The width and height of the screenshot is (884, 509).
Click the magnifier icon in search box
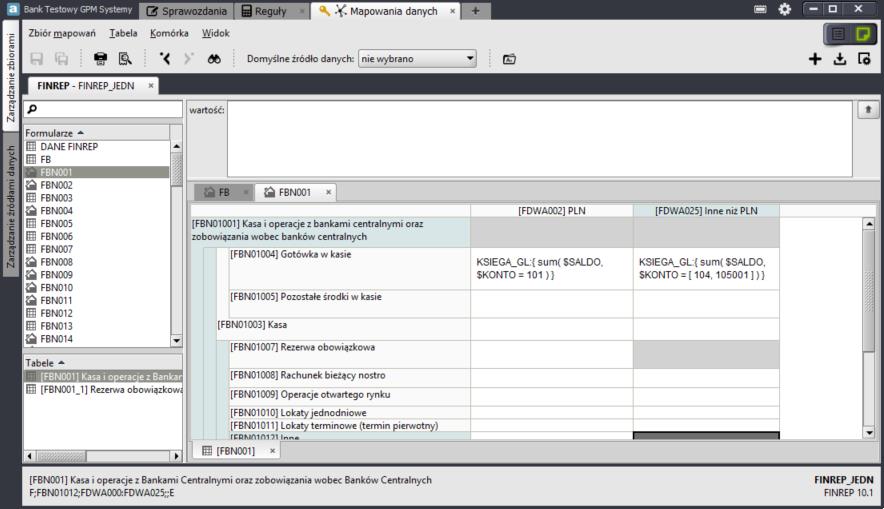point(32,109)
